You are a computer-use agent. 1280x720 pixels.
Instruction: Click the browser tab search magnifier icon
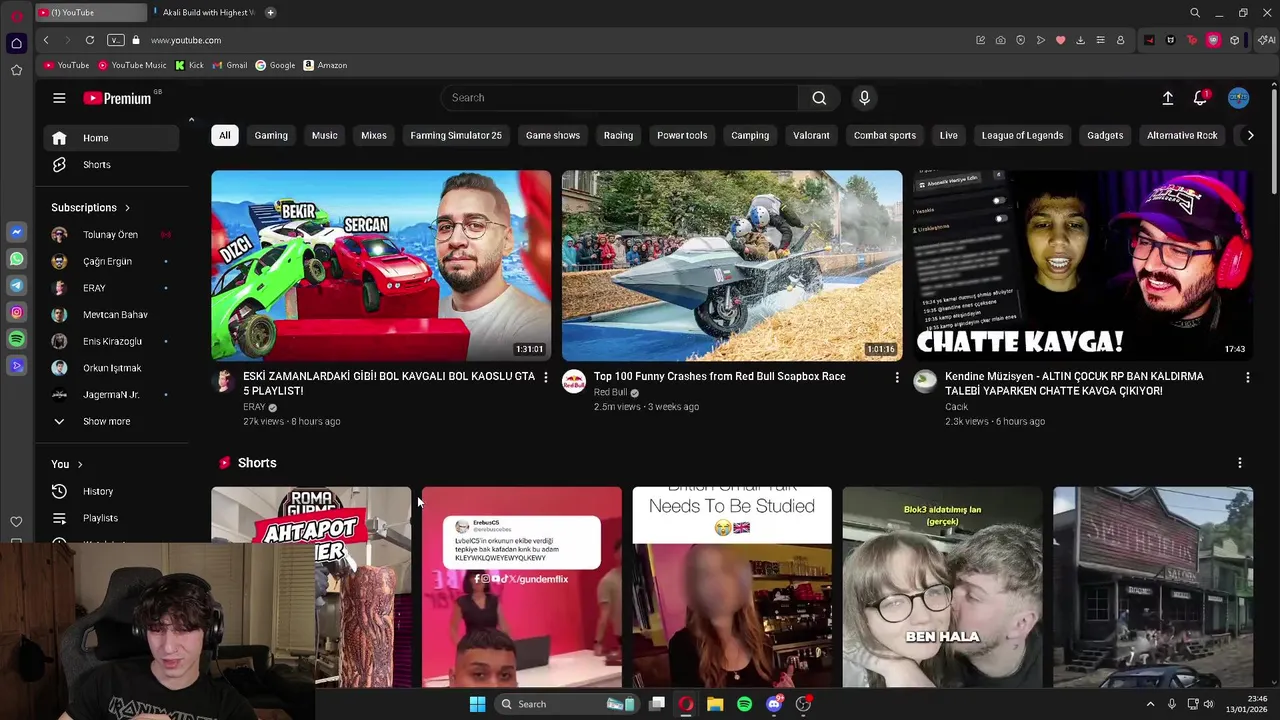[1194, 13]
